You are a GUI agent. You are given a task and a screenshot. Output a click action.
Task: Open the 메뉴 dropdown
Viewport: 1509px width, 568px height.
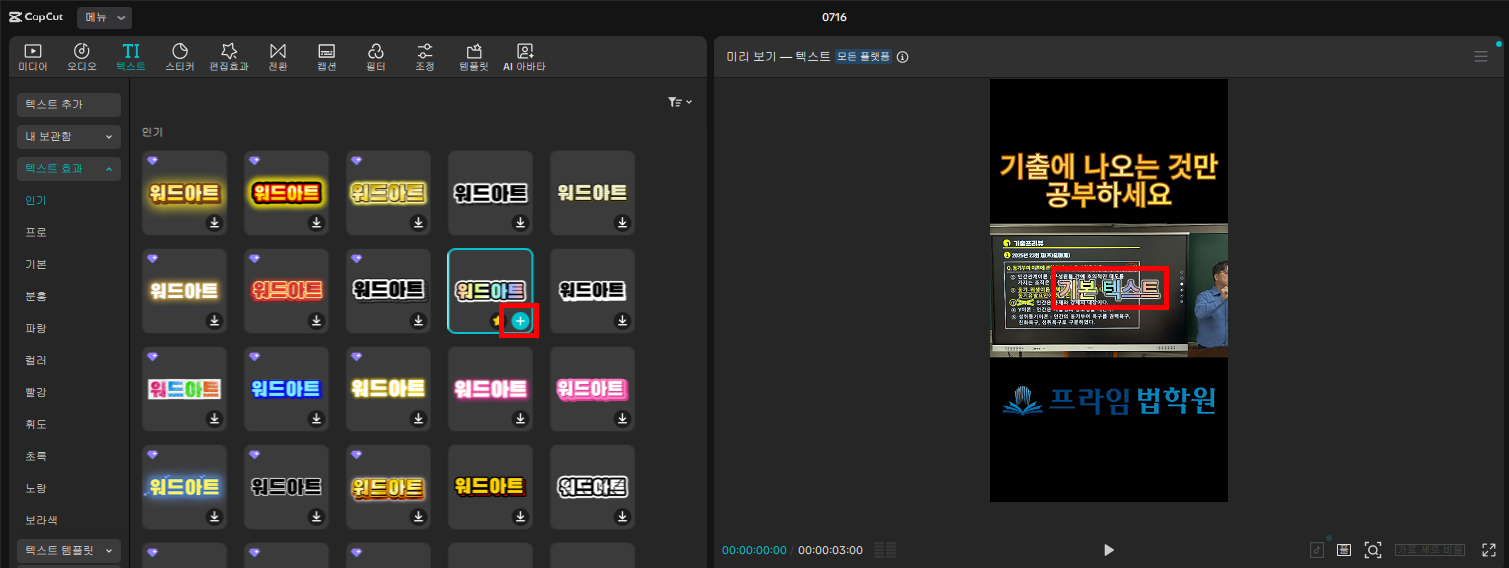pyautogui.click(x=104, y=17)
